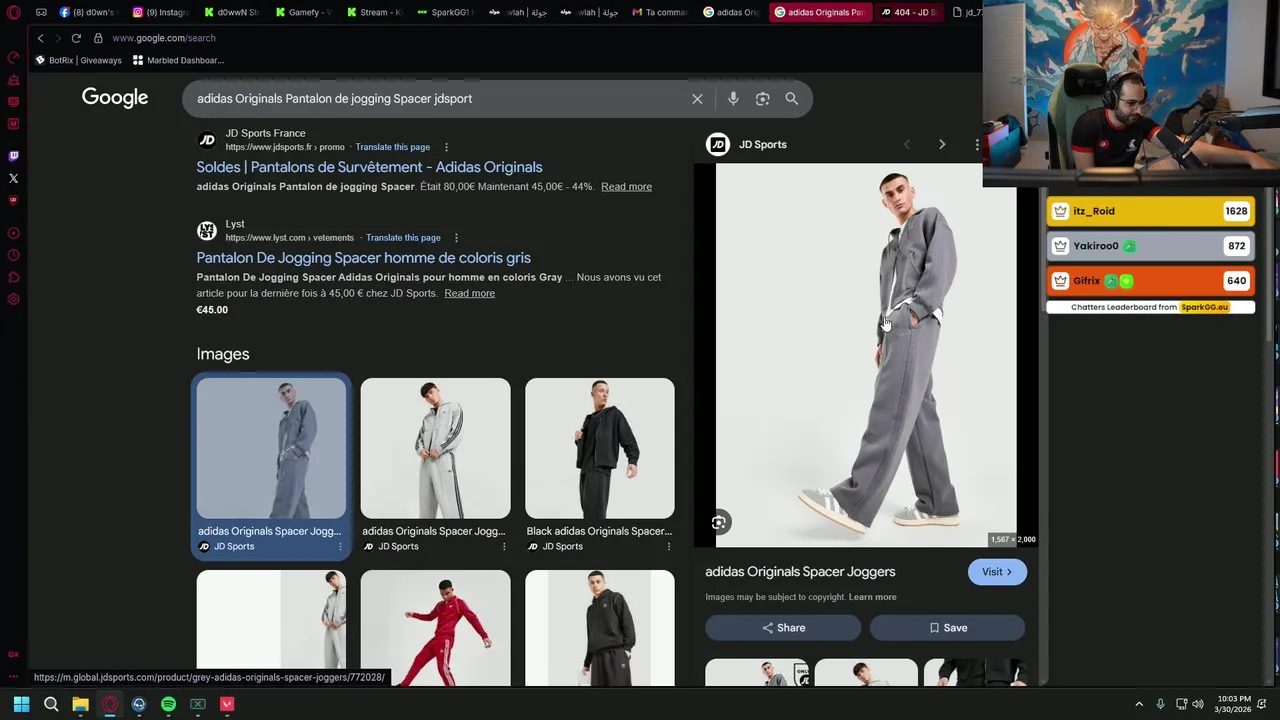Click the JD Sports source name in preview

click(x=762, y=145)
